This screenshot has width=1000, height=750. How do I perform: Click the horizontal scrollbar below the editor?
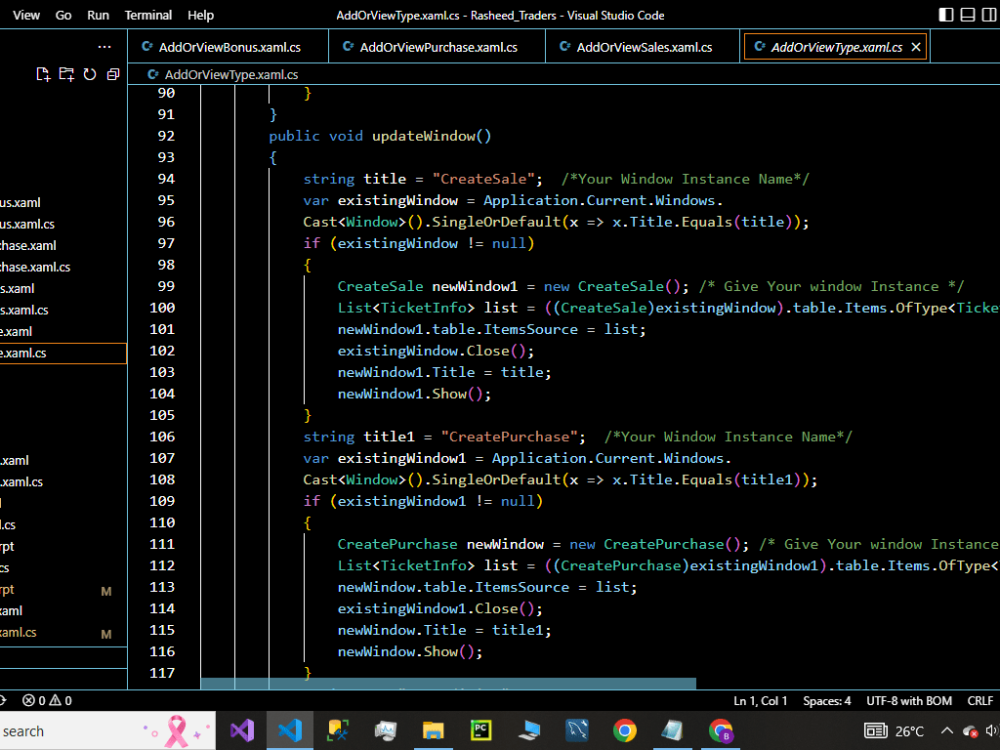448,684
